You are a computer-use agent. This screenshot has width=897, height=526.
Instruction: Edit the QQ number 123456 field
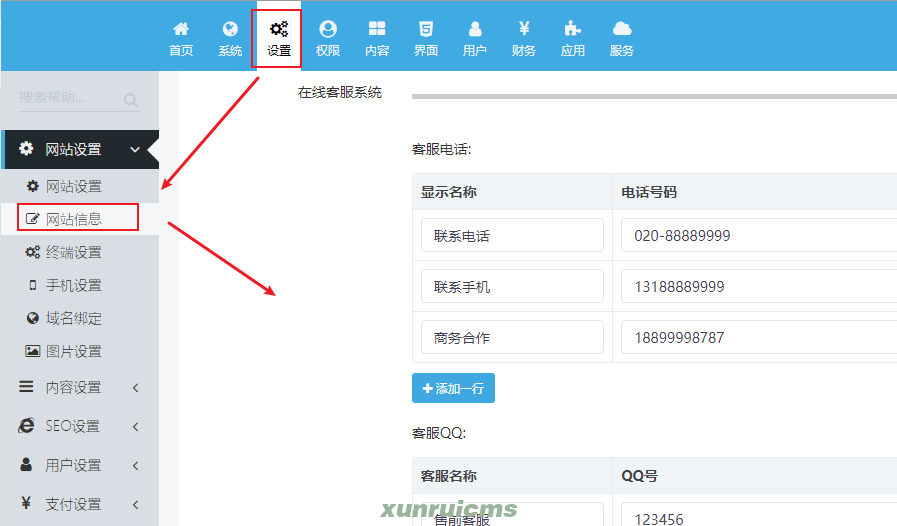(759, 515)
